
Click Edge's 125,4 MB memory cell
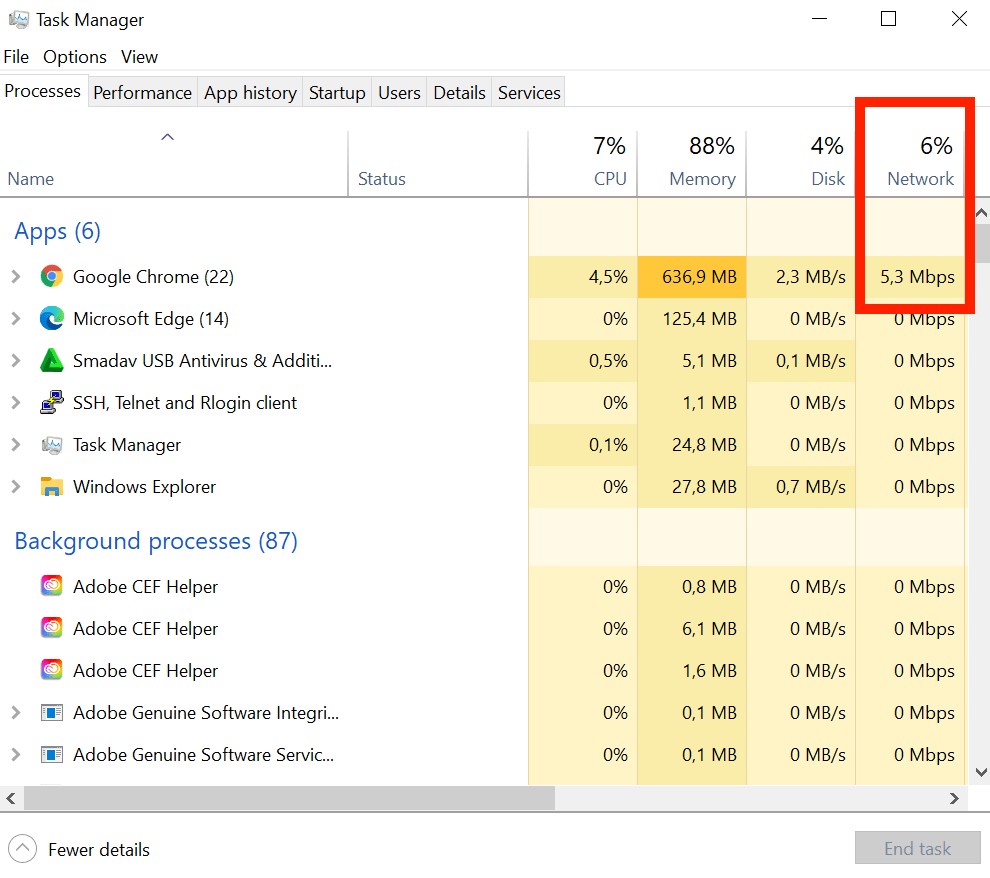tap(691, 319)
